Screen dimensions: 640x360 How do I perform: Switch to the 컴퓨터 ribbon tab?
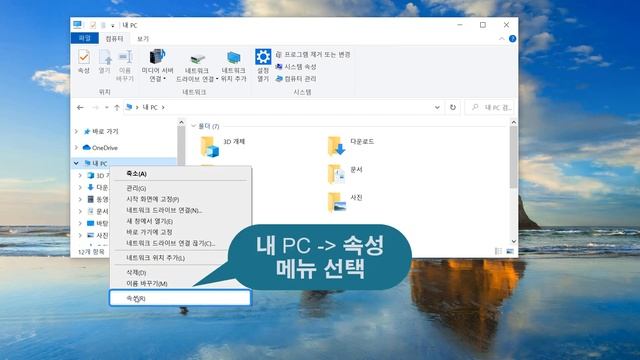point(114,39)
